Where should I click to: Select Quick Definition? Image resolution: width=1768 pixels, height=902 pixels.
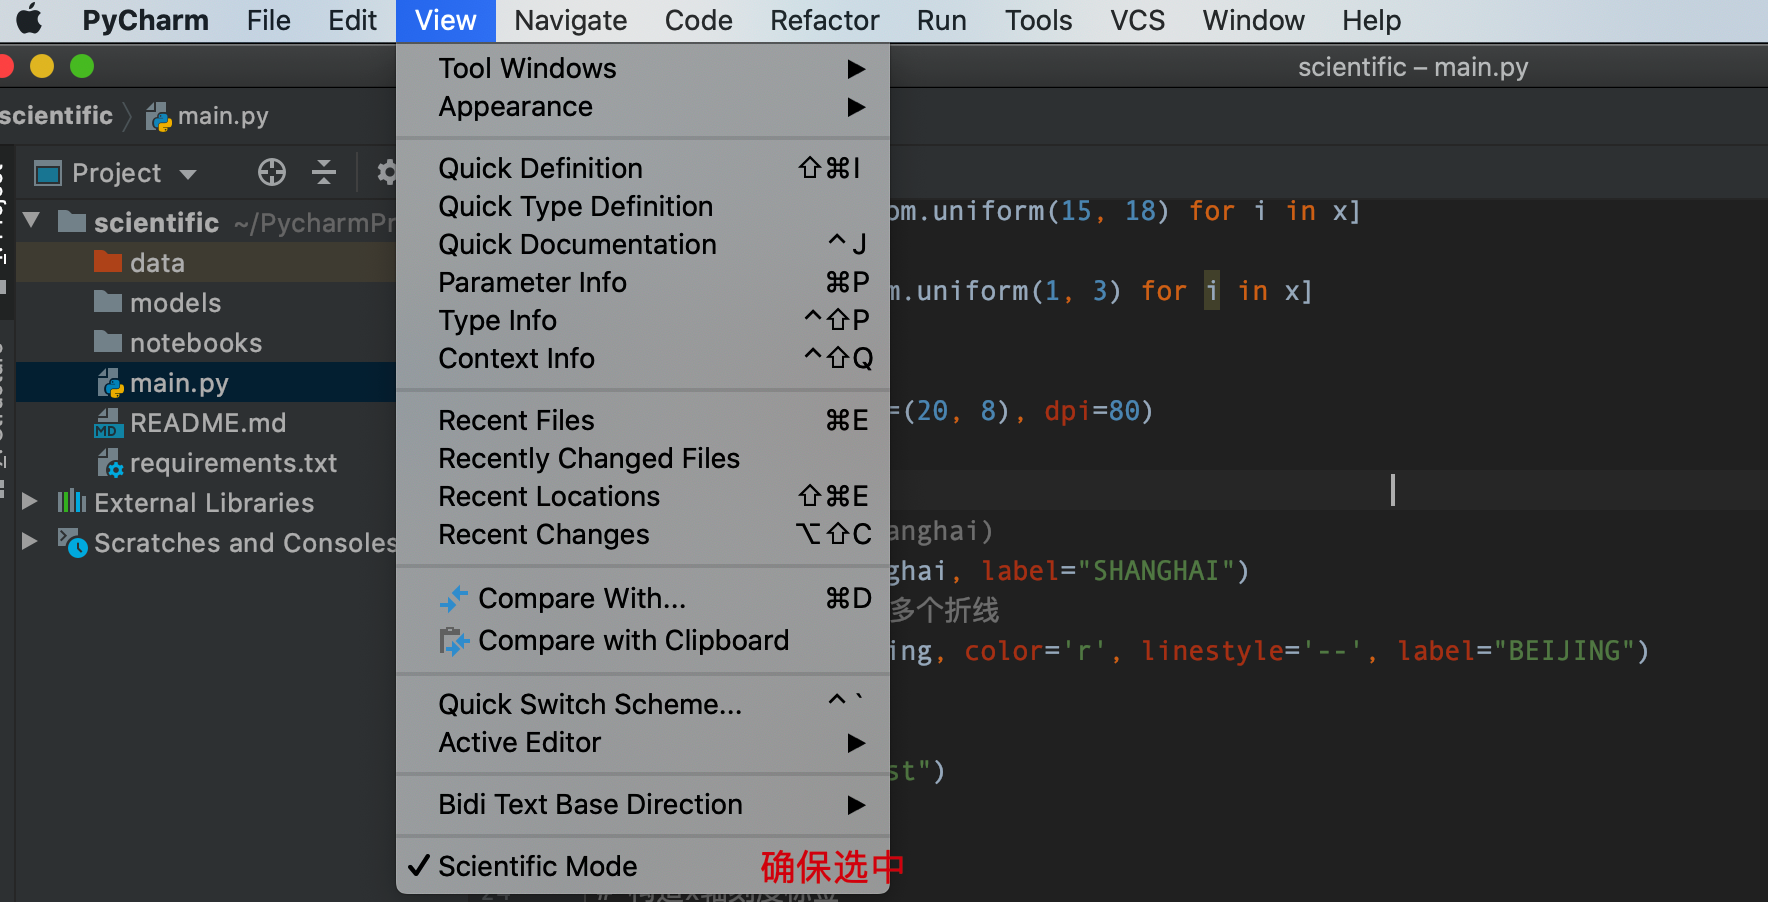pos(643,168)
